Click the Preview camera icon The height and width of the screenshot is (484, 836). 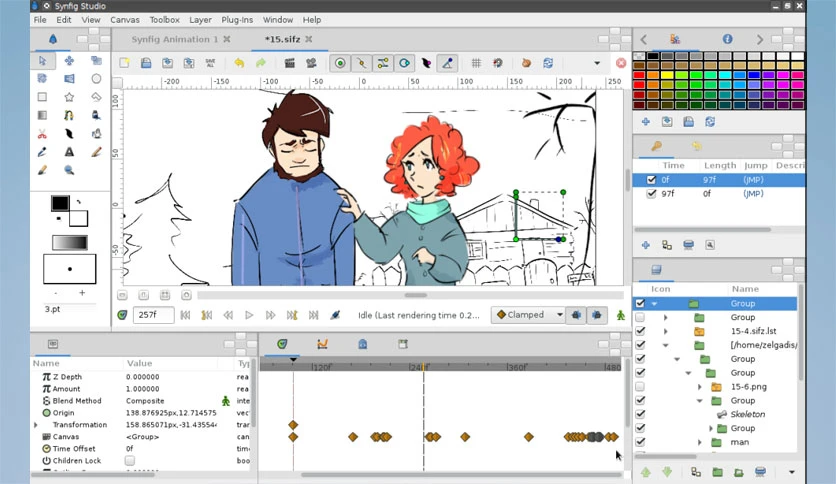pos(311,63)
